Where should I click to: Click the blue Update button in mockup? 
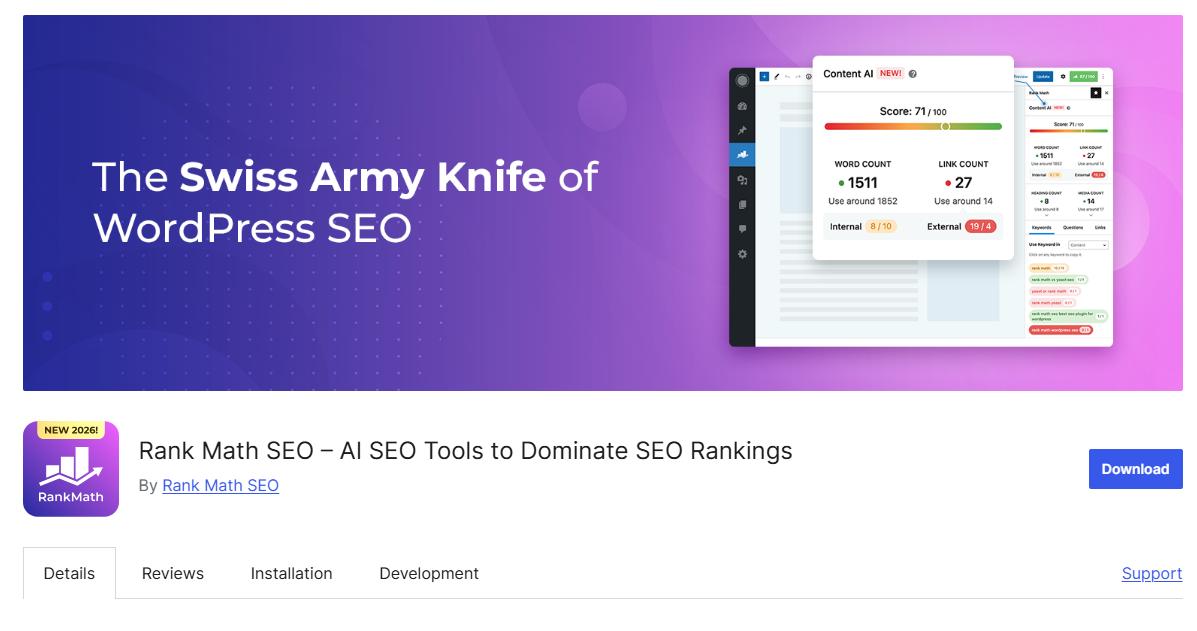coord(1043,76)
